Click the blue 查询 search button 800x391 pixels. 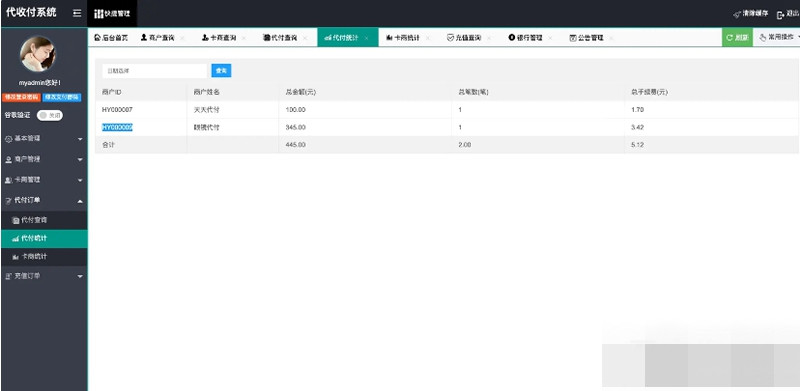pyautogui.click(x=221, y=71)
